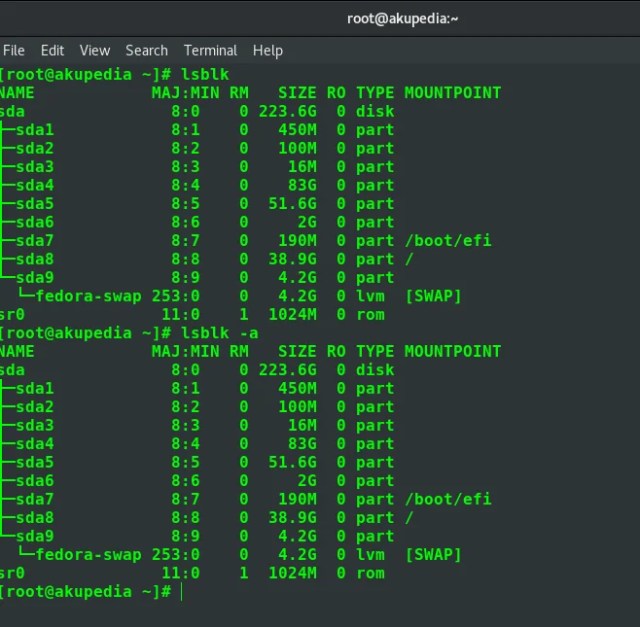640x627 pixels.
Task: Click '38.9G' in the first lsblk output
Action: 292,259
